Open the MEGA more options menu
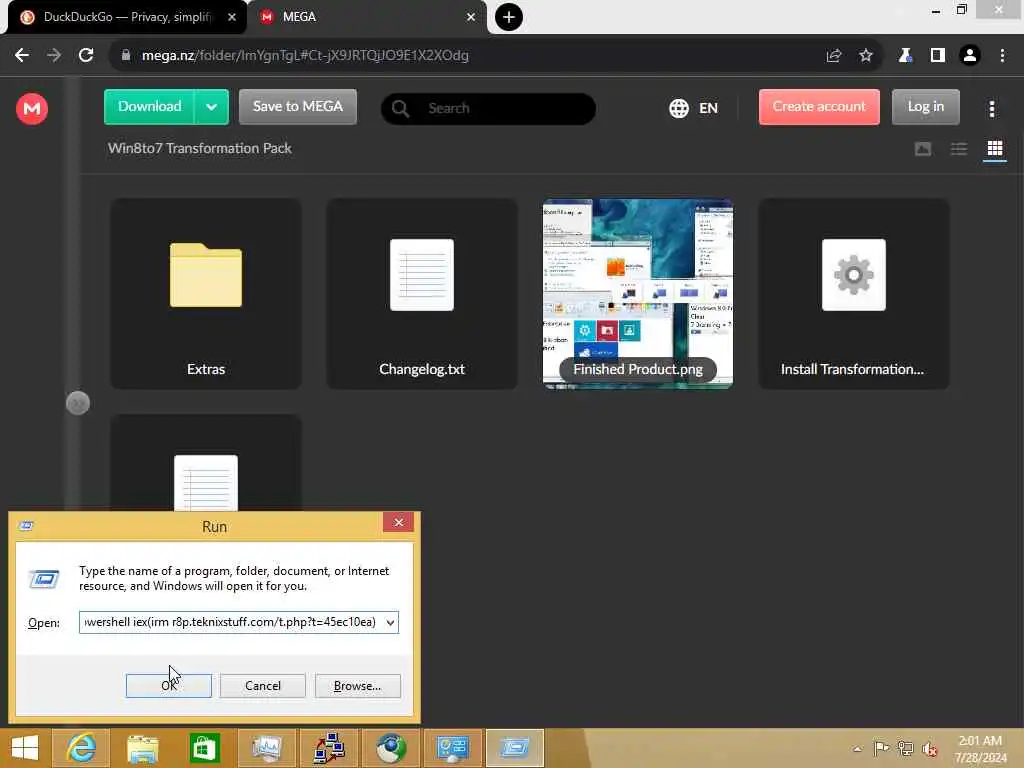Image resolution: width=1024 pixels, height=768 pixels. pyautogui.click(x=991, y=108)
